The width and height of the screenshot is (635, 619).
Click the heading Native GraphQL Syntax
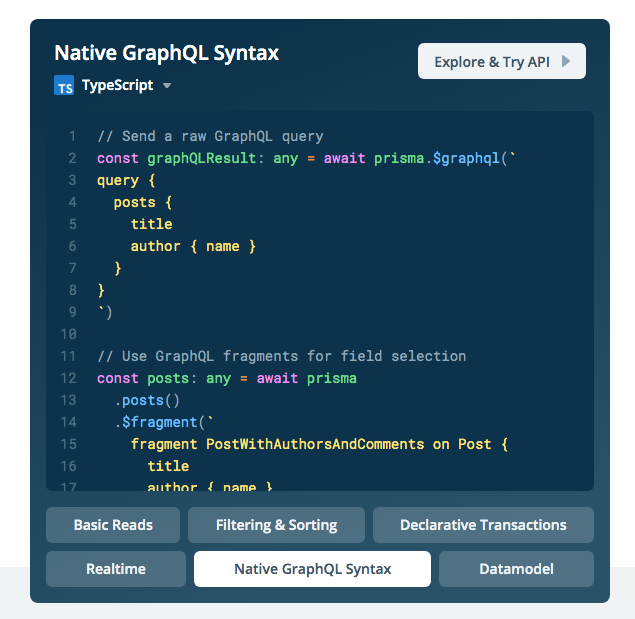coord(166,53)
